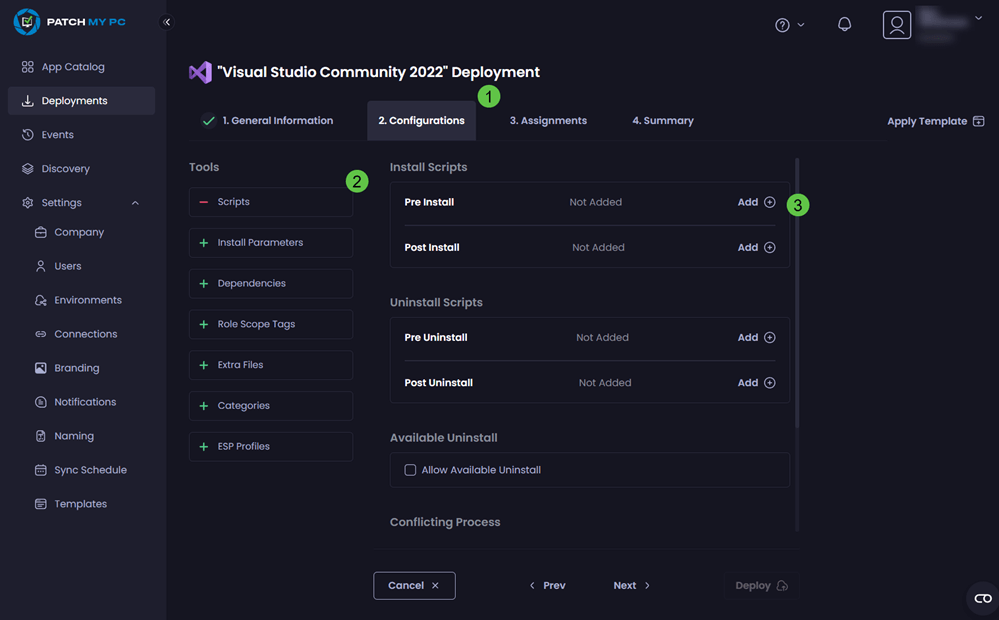The height and width of the screenshot is (620, 999).
Task: Open App Catalog in sidebar
Action: coord(81,67)
